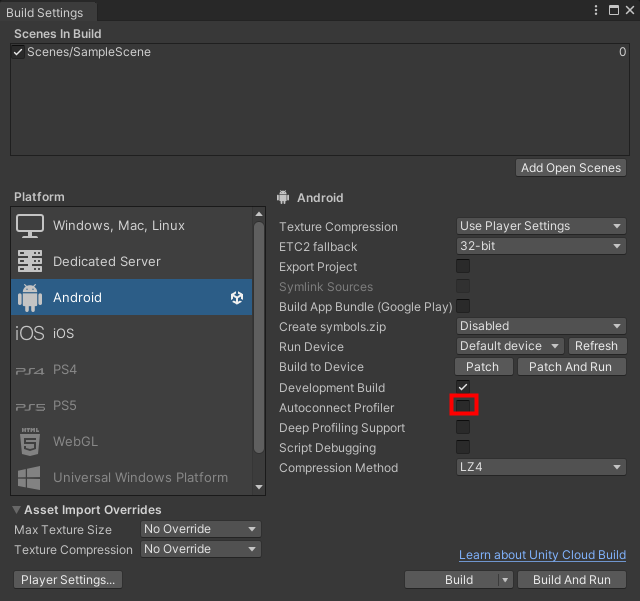This screenshot has height=601, width=640.
Task: Enable Autoconnect Profiler checkbox
Action: [x=463, y=406]
